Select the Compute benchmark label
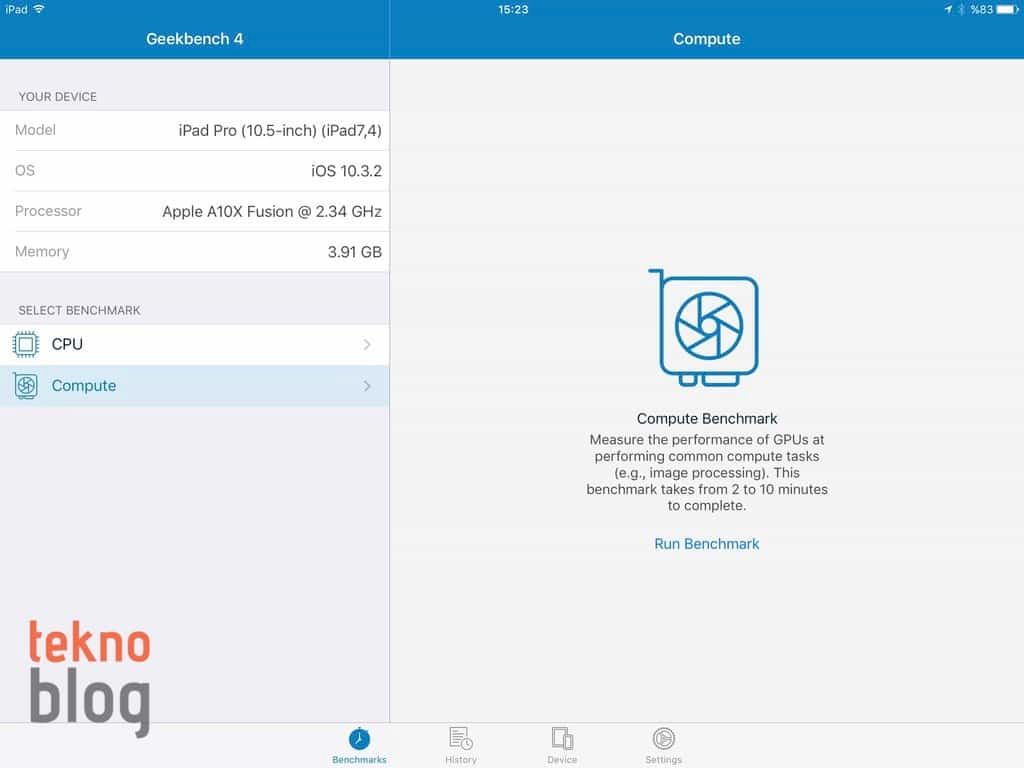 pyautogui.click(x=84, y=386)
